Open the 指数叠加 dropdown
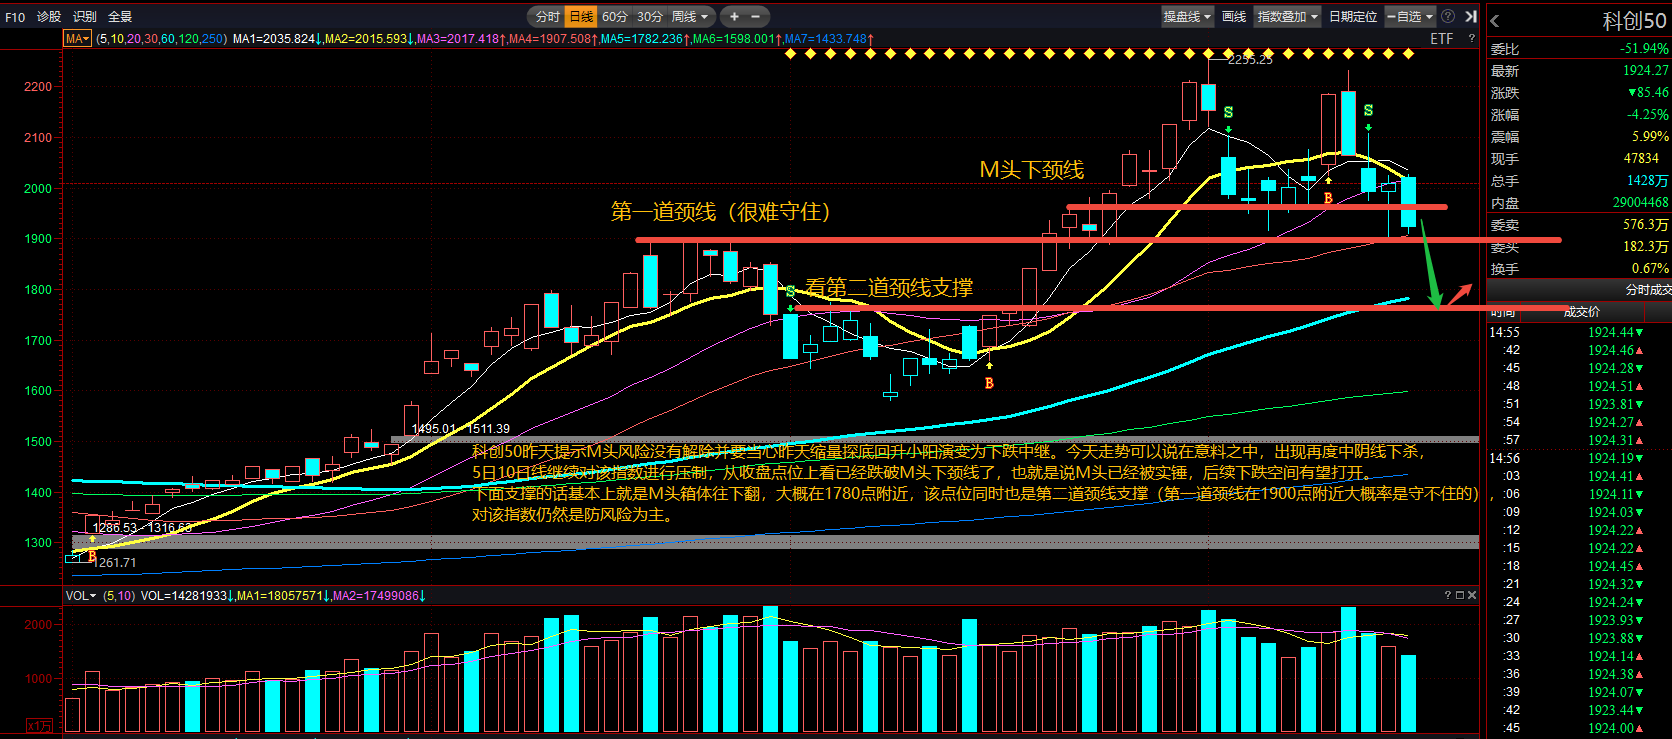This screenshot has width=1672, height=739. tap(1287, 16)
